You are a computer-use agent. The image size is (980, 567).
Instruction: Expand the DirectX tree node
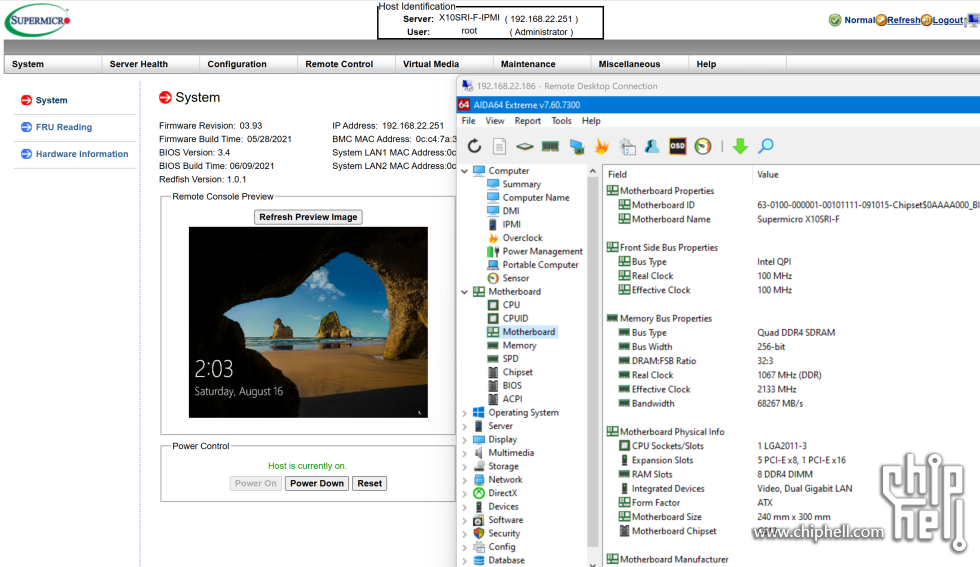point(464,493)
